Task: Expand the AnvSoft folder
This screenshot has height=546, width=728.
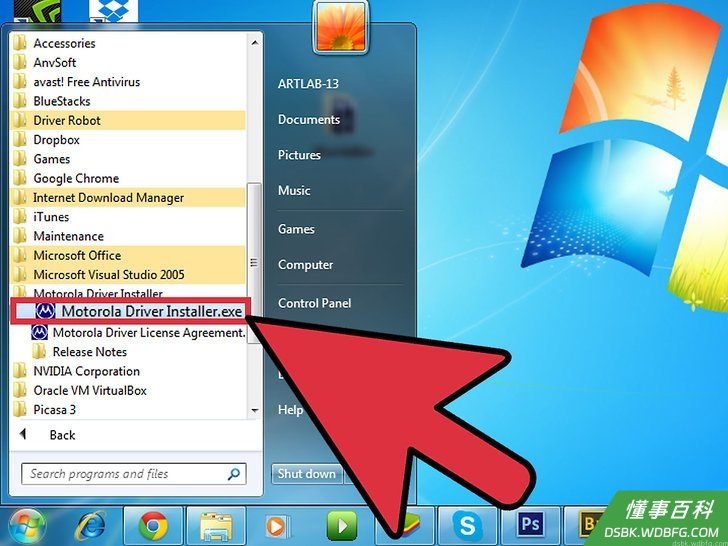Action: [128, 63]
